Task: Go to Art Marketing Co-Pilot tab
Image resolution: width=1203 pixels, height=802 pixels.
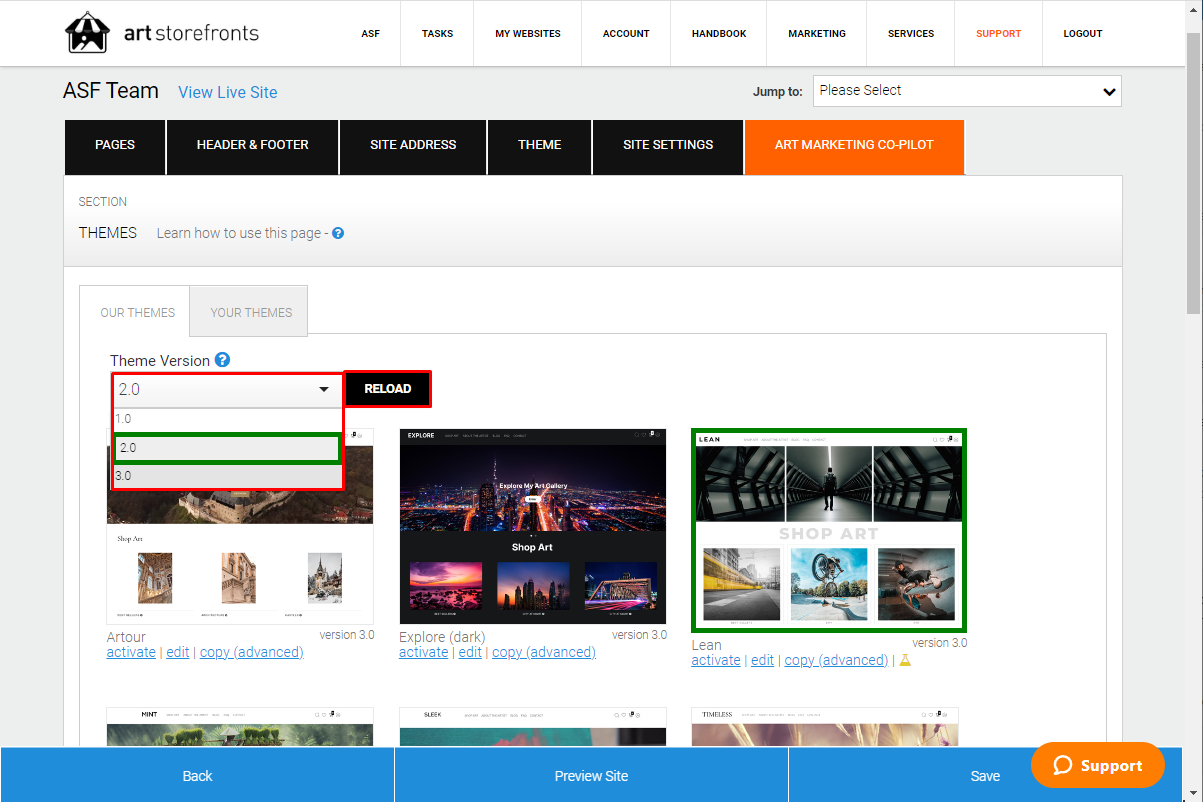Action: pos(854,146)
